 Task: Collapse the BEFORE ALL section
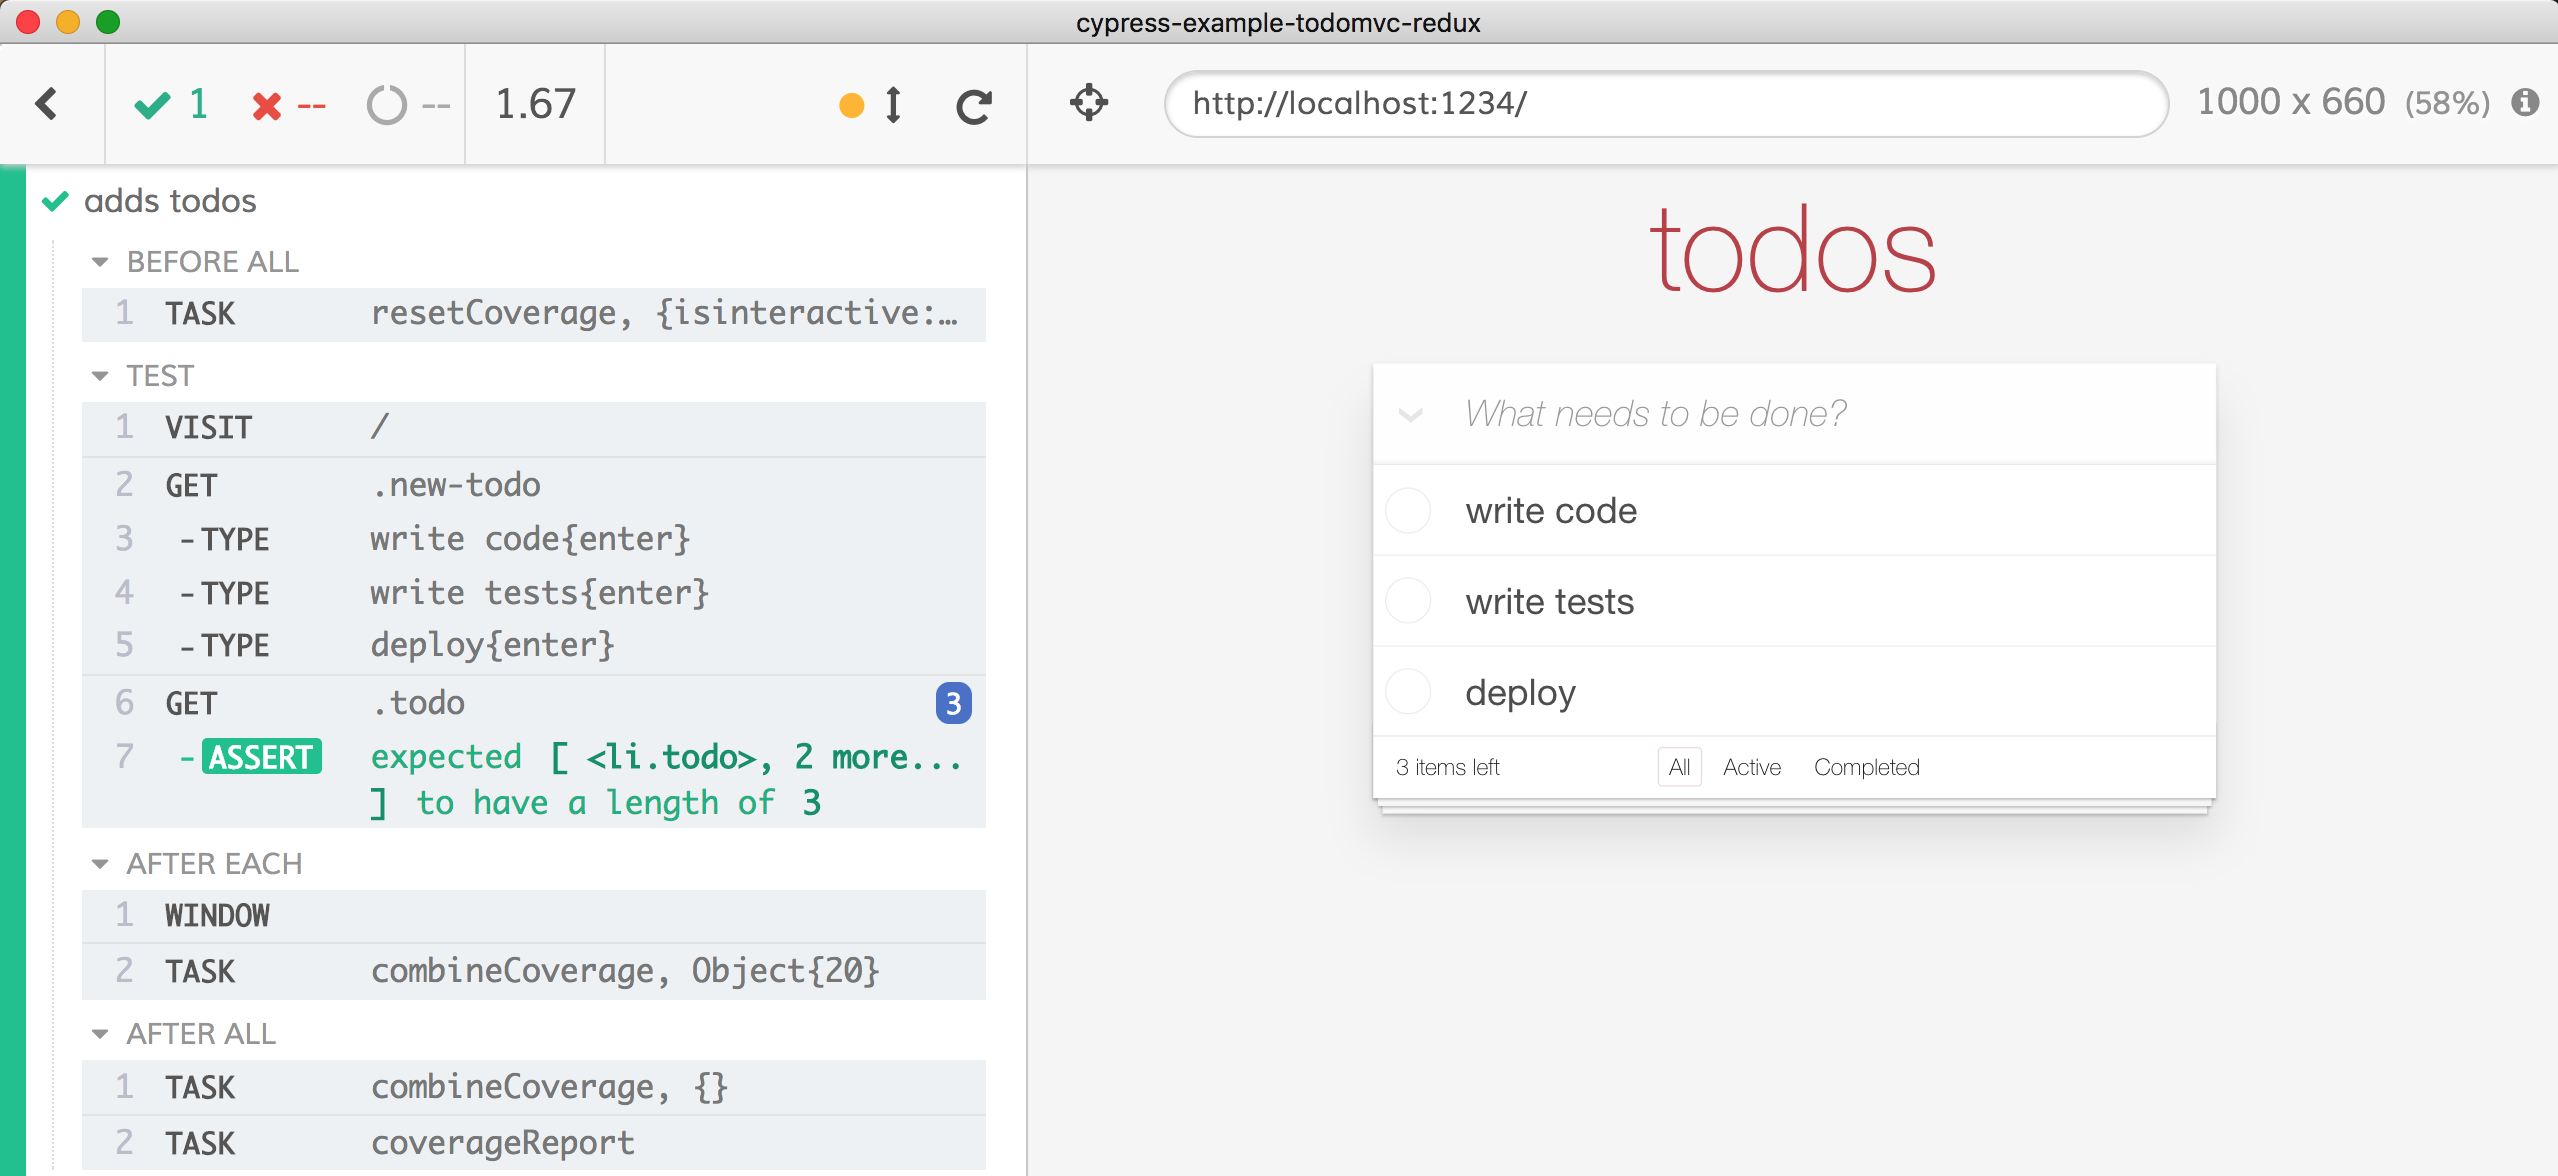click(100, 262)
